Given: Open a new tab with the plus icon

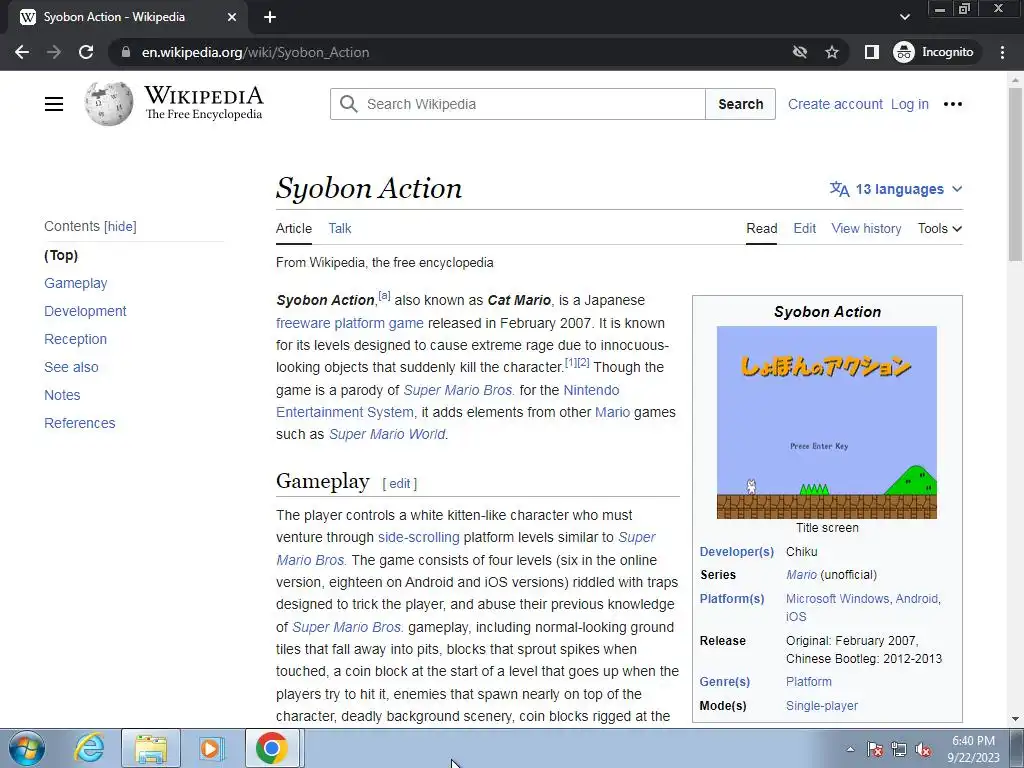Looking at the screenshot, I should (x=270, y=17).
